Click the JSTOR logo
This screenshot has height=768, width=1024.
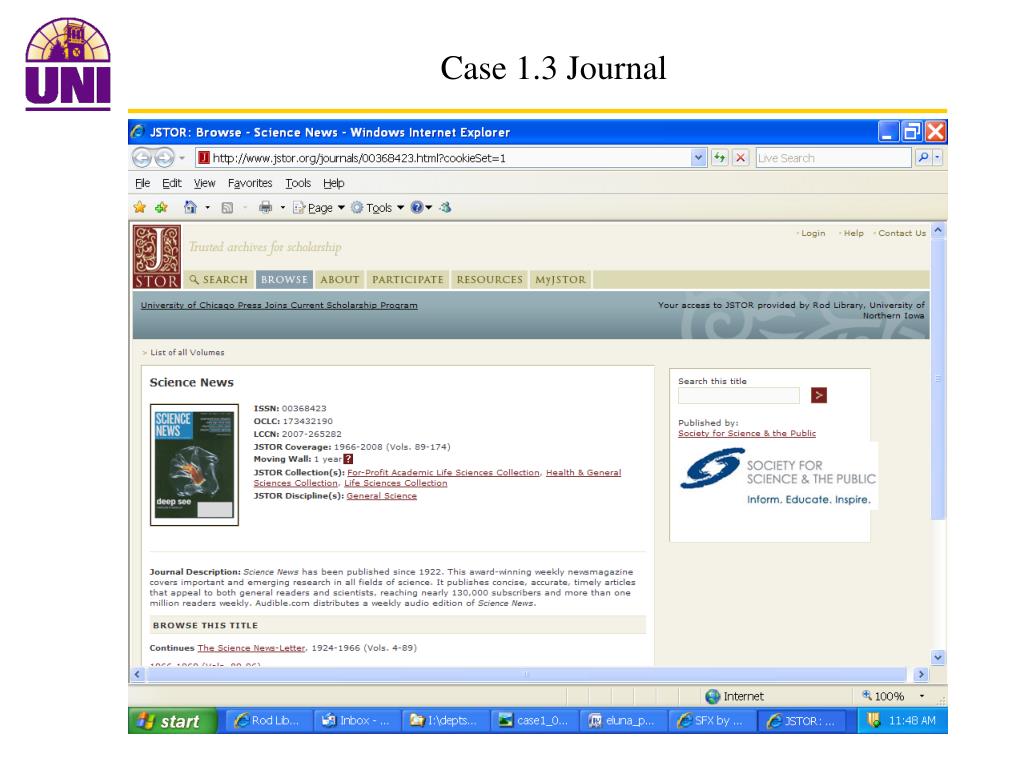(x=157, y=257)
